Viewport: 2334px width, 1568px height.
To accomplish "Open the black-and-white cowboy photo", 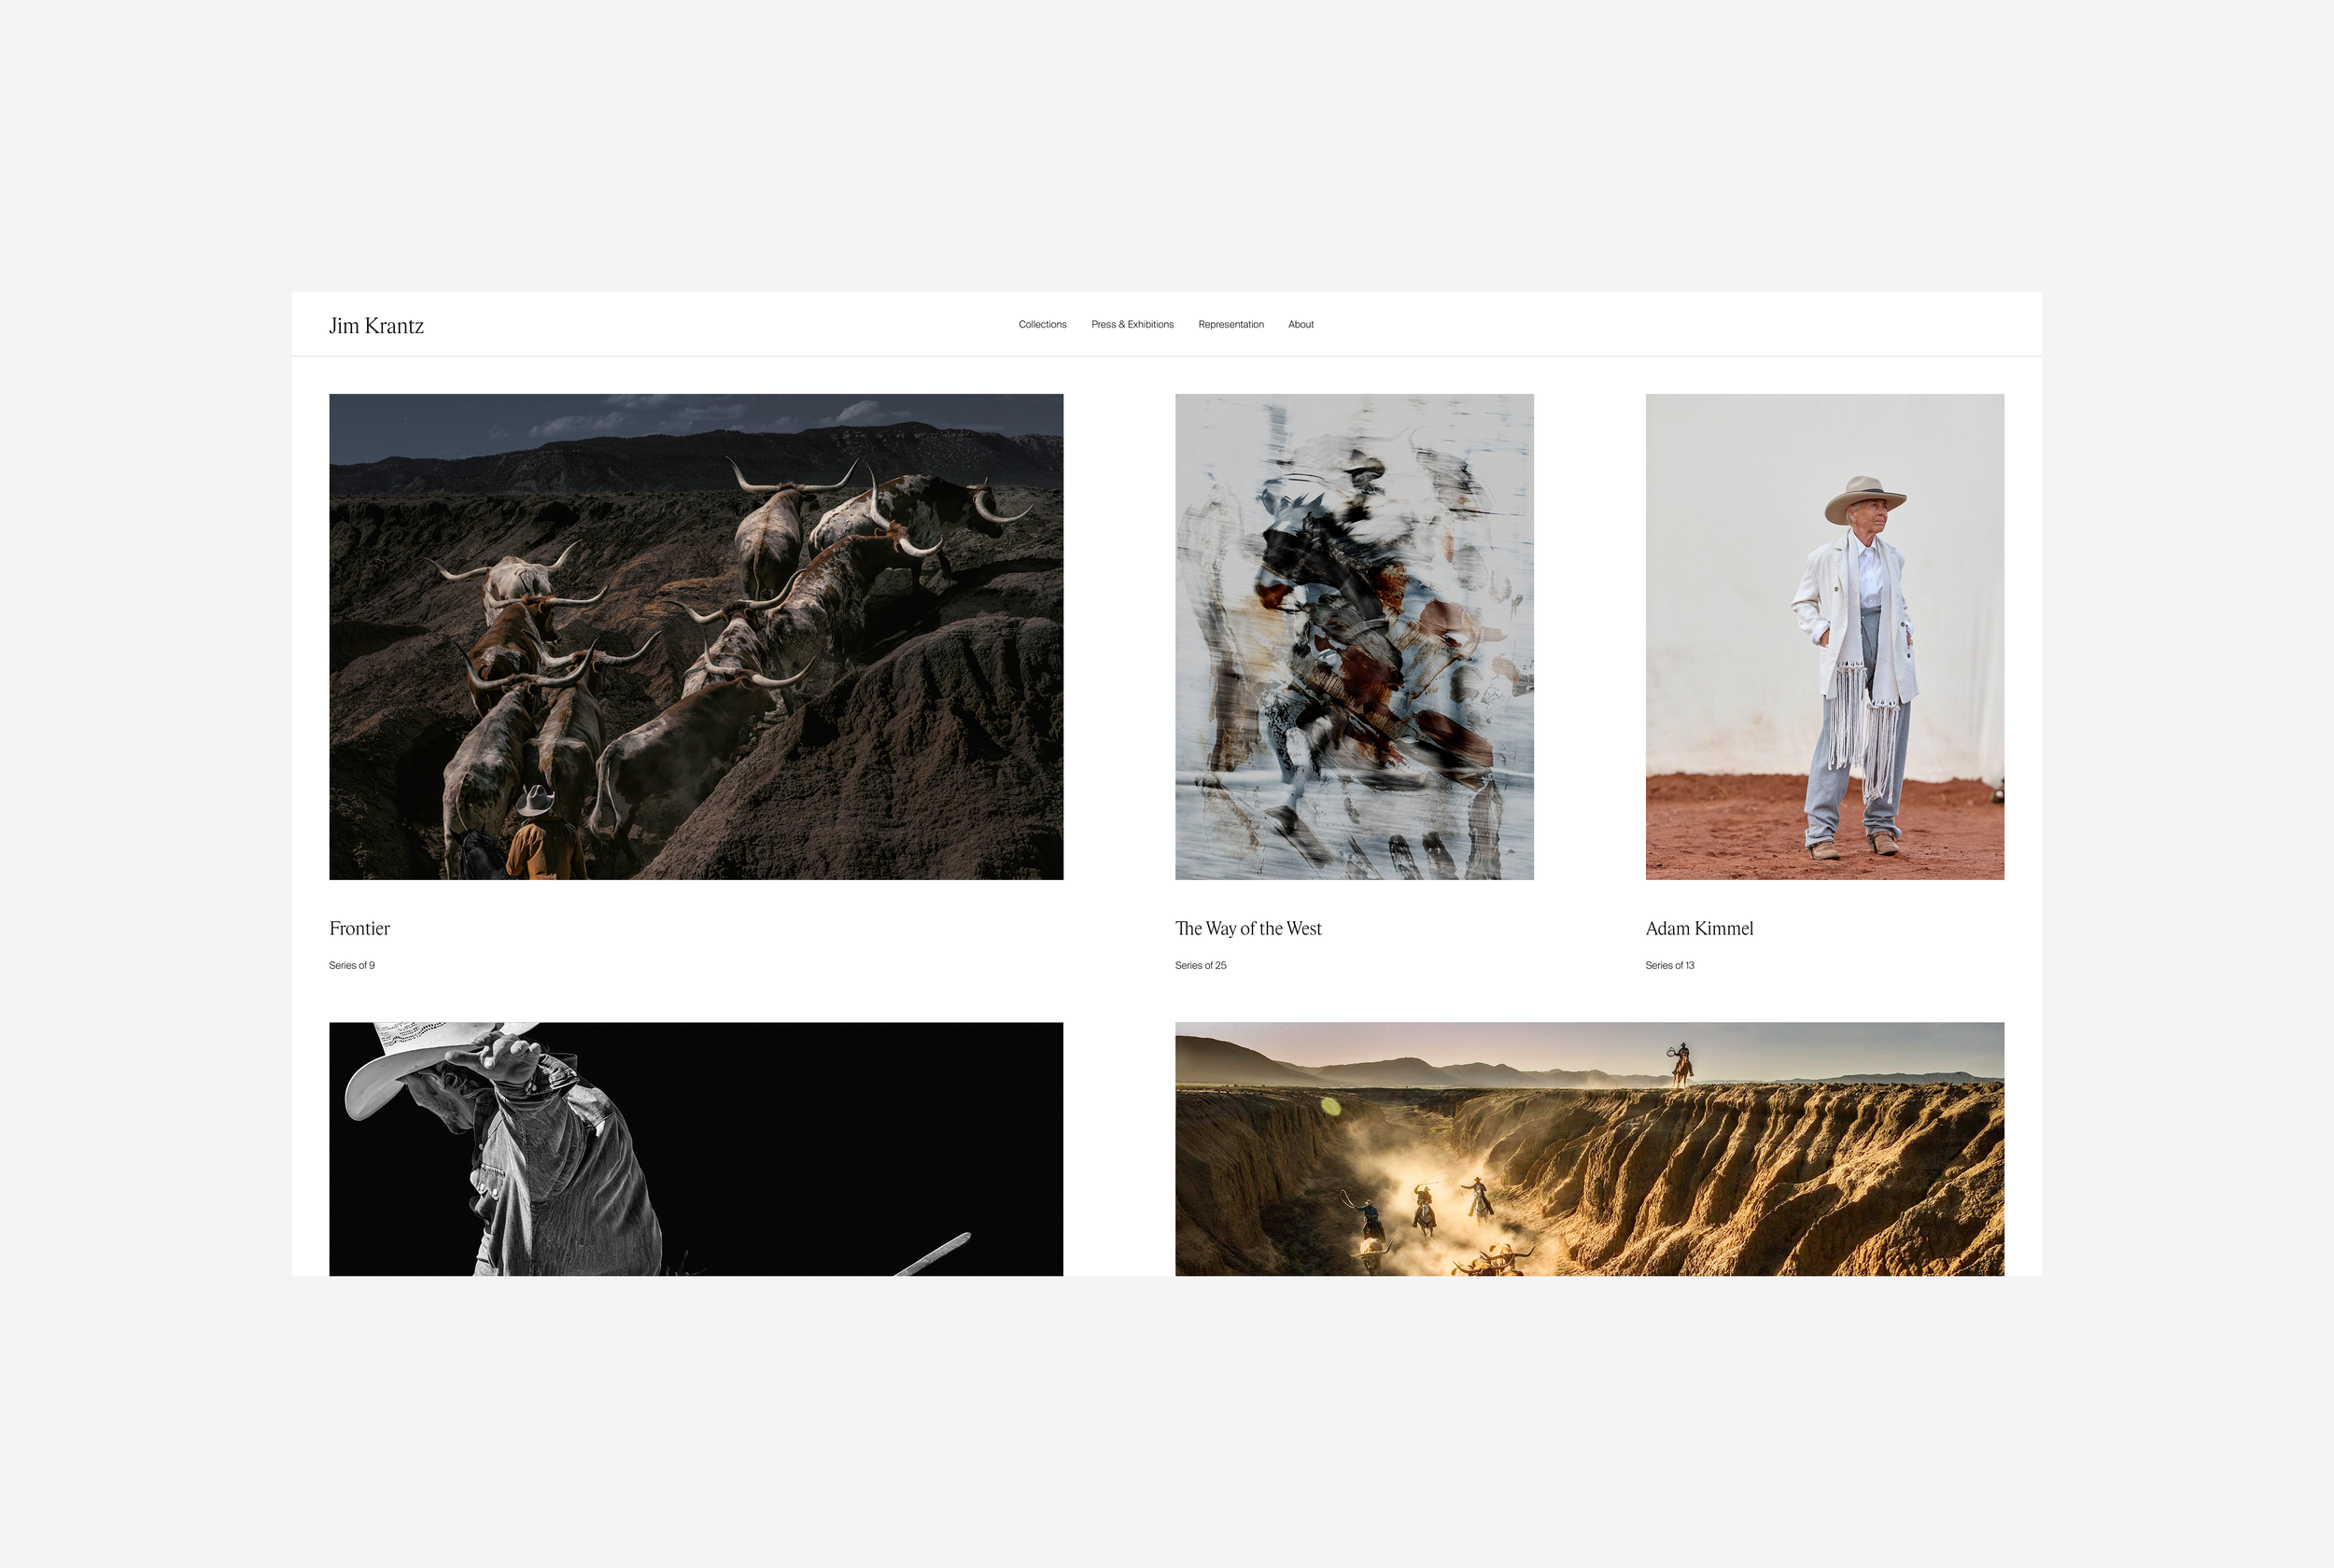I will 696,1148.
